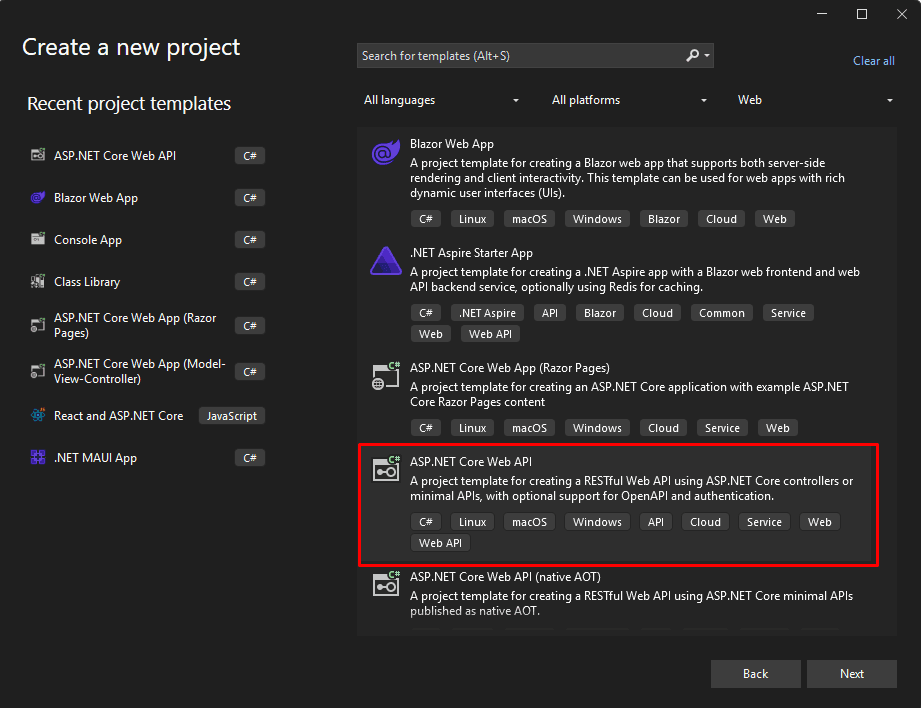The width and height of the screenshot is (921, 708).
Task: Click the Cloud tag under Blazor Web App
Action: click(721, 219)
